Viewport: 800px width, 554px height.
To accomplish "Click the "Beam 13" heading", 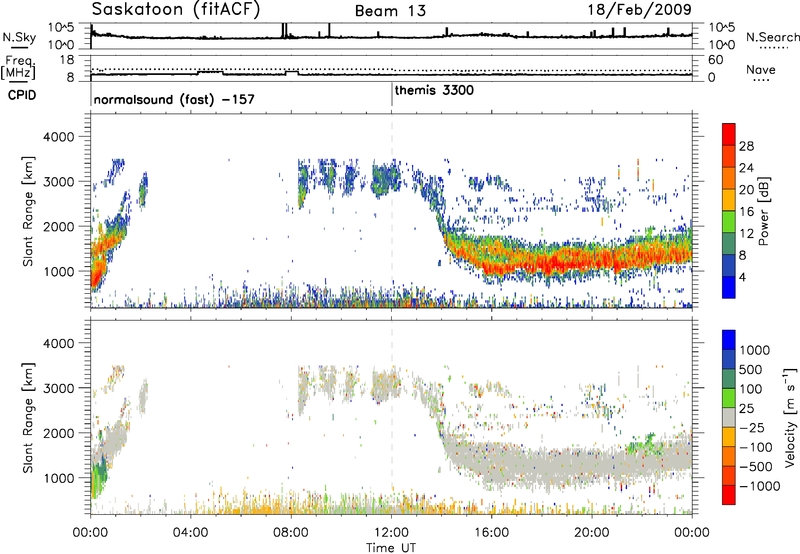I will point(390,11).
